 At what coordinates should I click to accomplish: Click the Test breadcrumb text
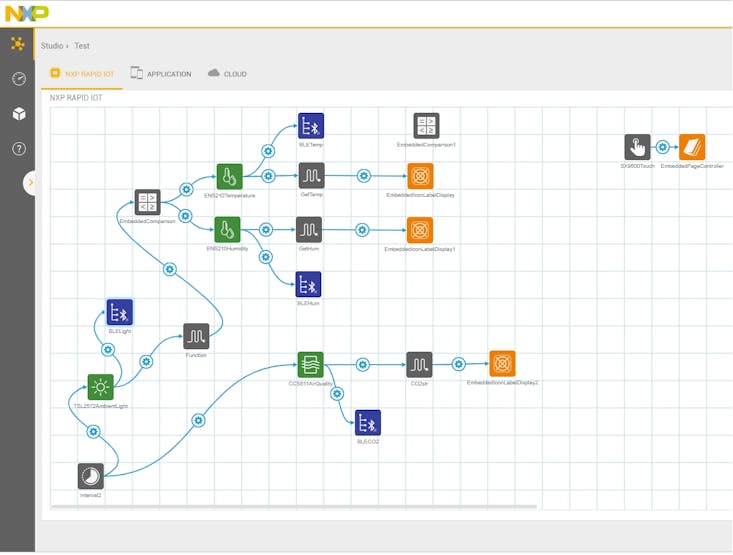[82, 46]
